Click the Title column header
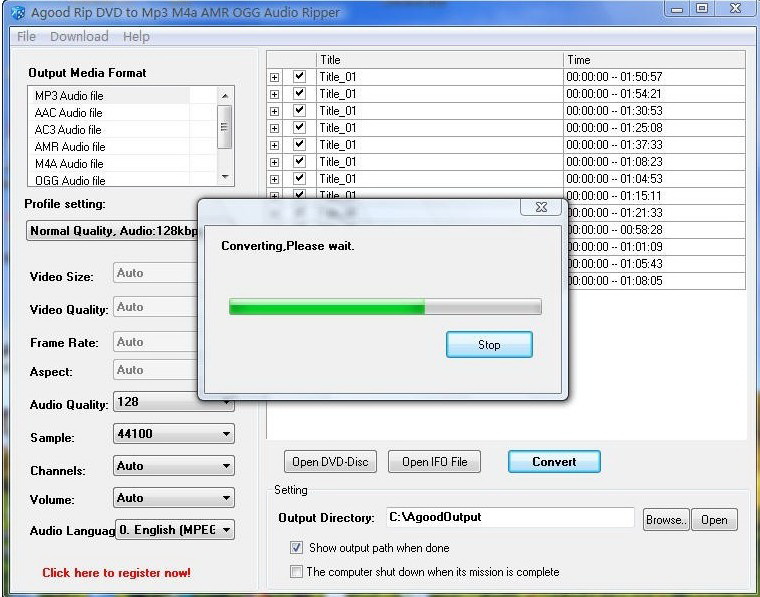This screenshot has width=760, height=597. 440,60
